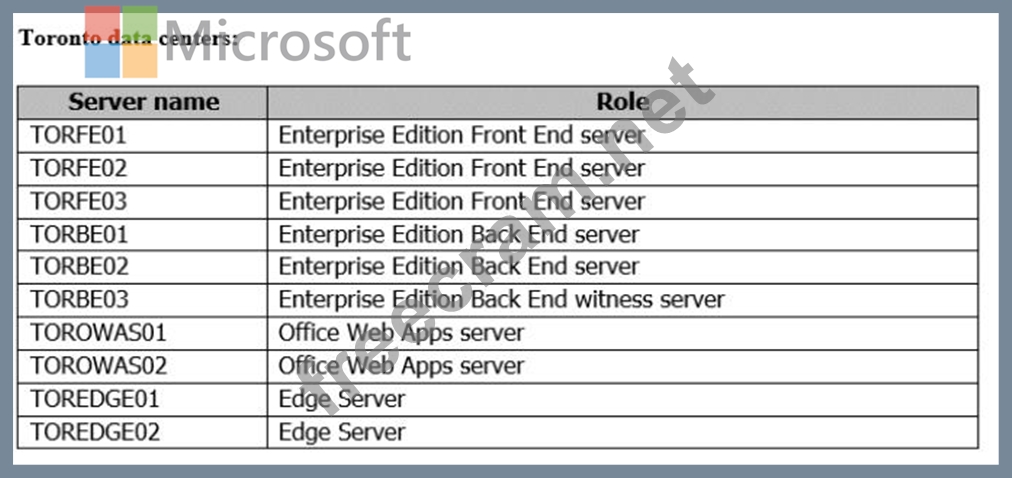Image resolution: width=1012 pixels, height=478 pixels.
Task: Select the Server name column header
Action: point(143,102)
